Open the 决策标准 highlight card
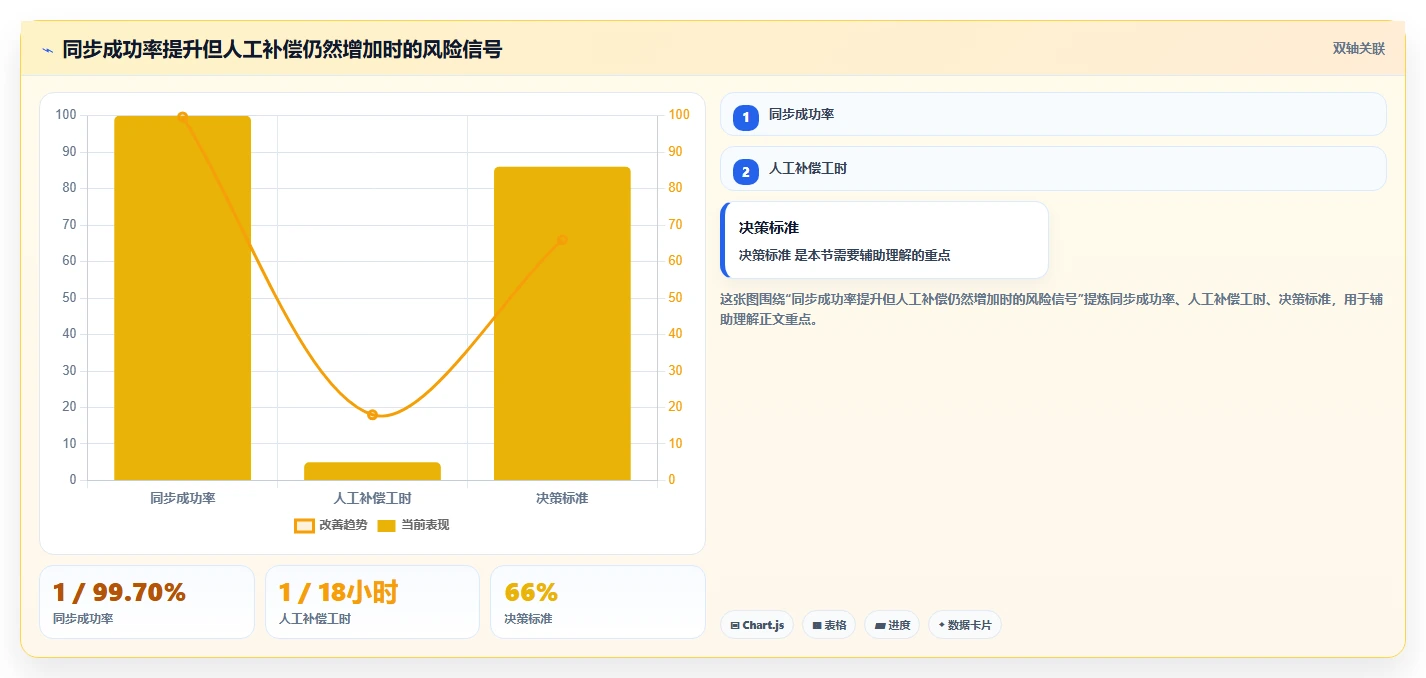 (x=884, y=240)
